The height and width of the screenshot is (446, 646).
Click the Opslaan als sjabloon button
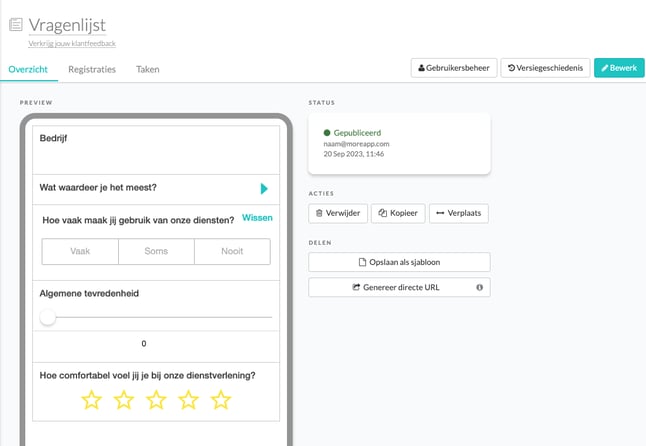pos(399,262)
